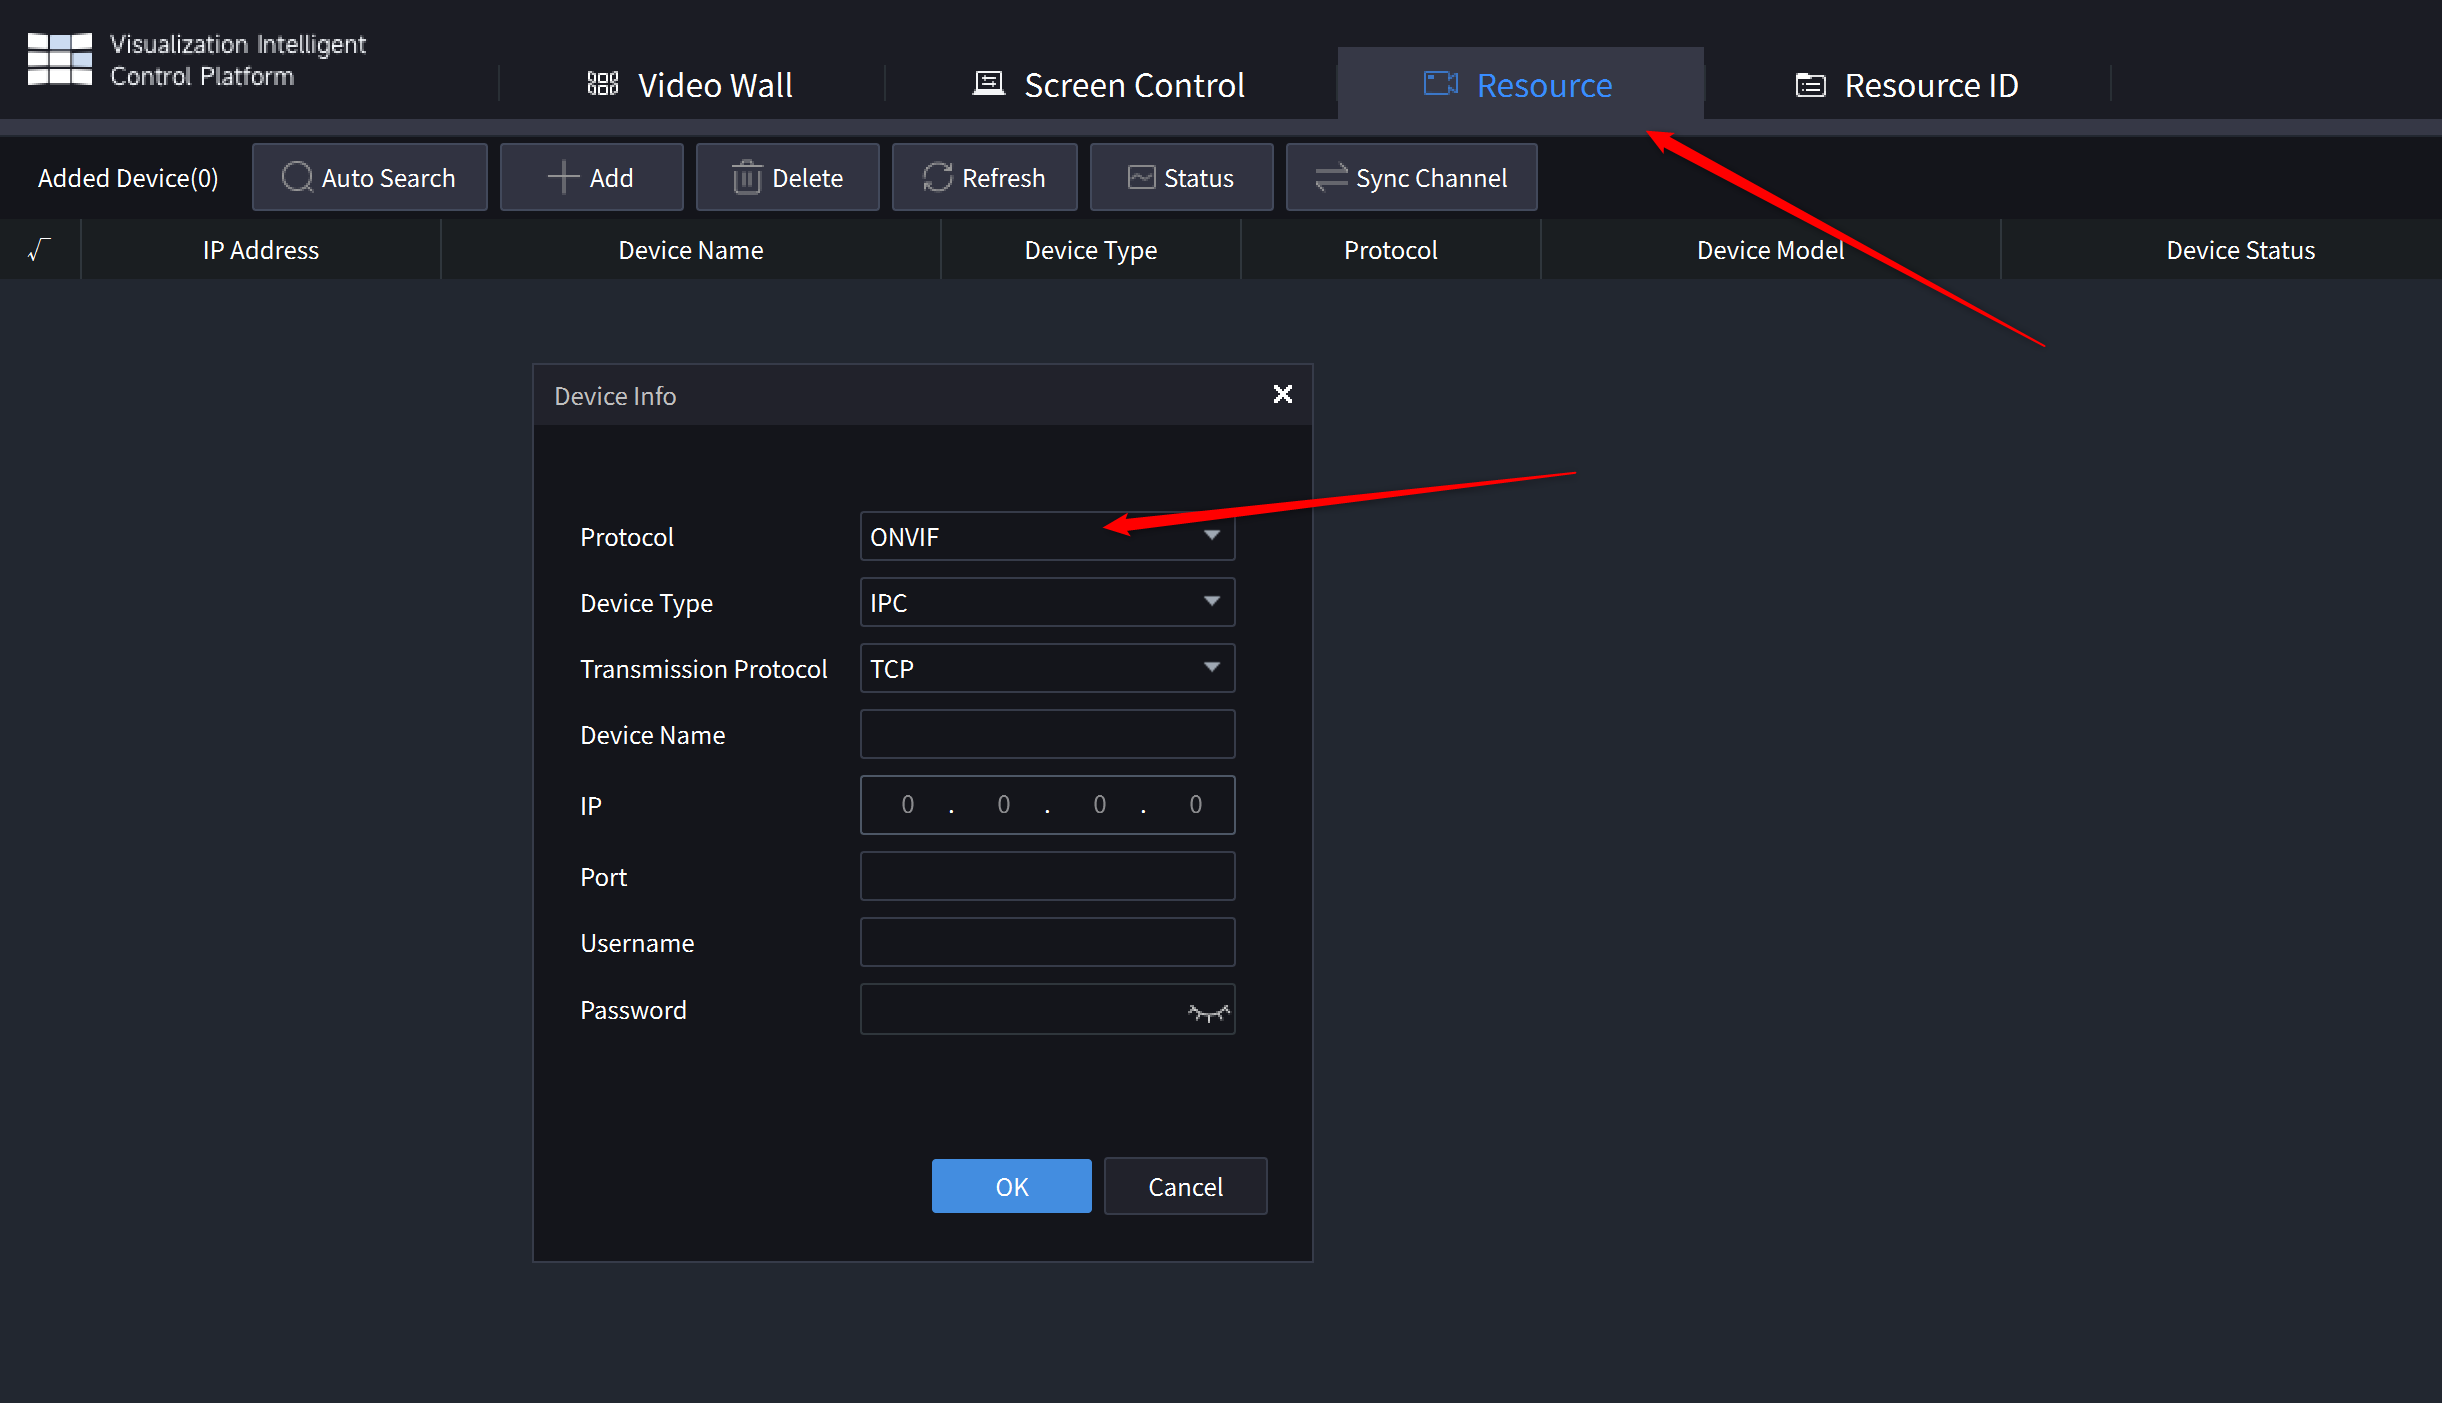Click the Sync Channel arrows icon
The image size is (2442, 1403).
pyautogui.click(x=1330, y=177)
